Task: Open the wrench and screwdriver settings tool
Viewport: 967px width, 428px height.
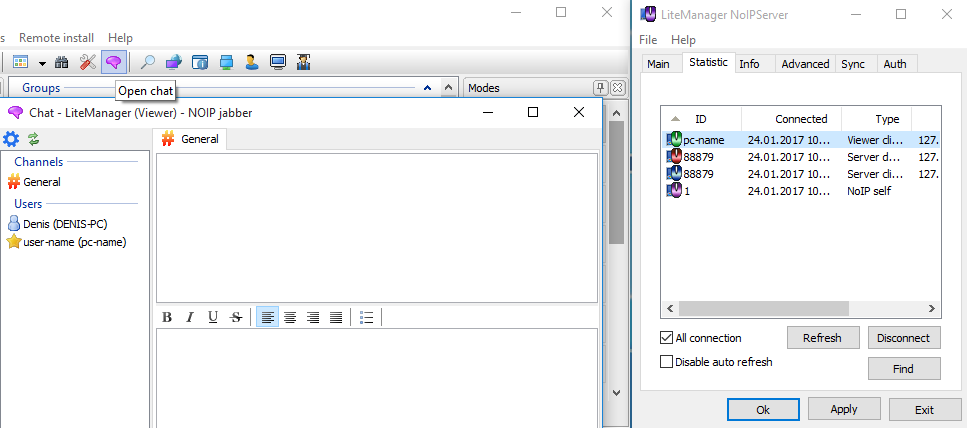Action: [x=88, y=62]
